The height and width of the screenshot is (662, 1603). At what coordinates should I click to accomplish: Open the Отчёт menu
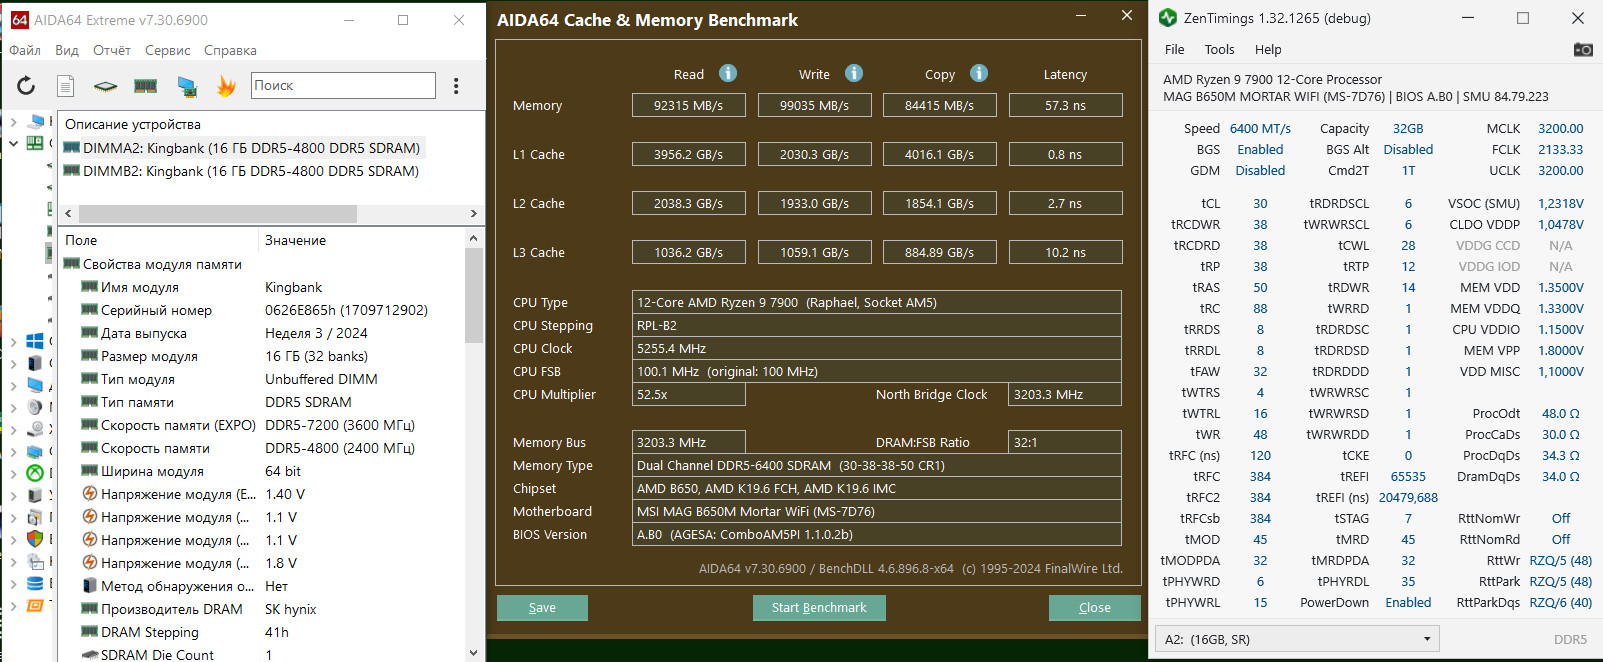(x=112, y=50)
